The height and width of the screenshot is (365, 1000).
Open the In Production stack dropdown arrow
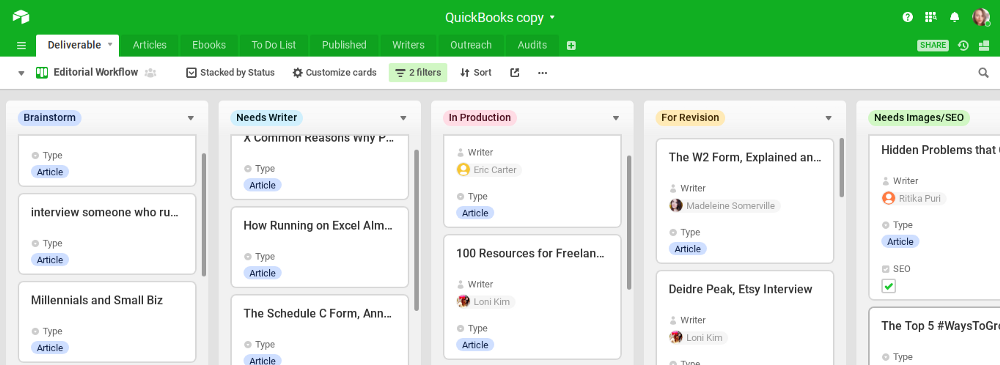pos(615,118)
